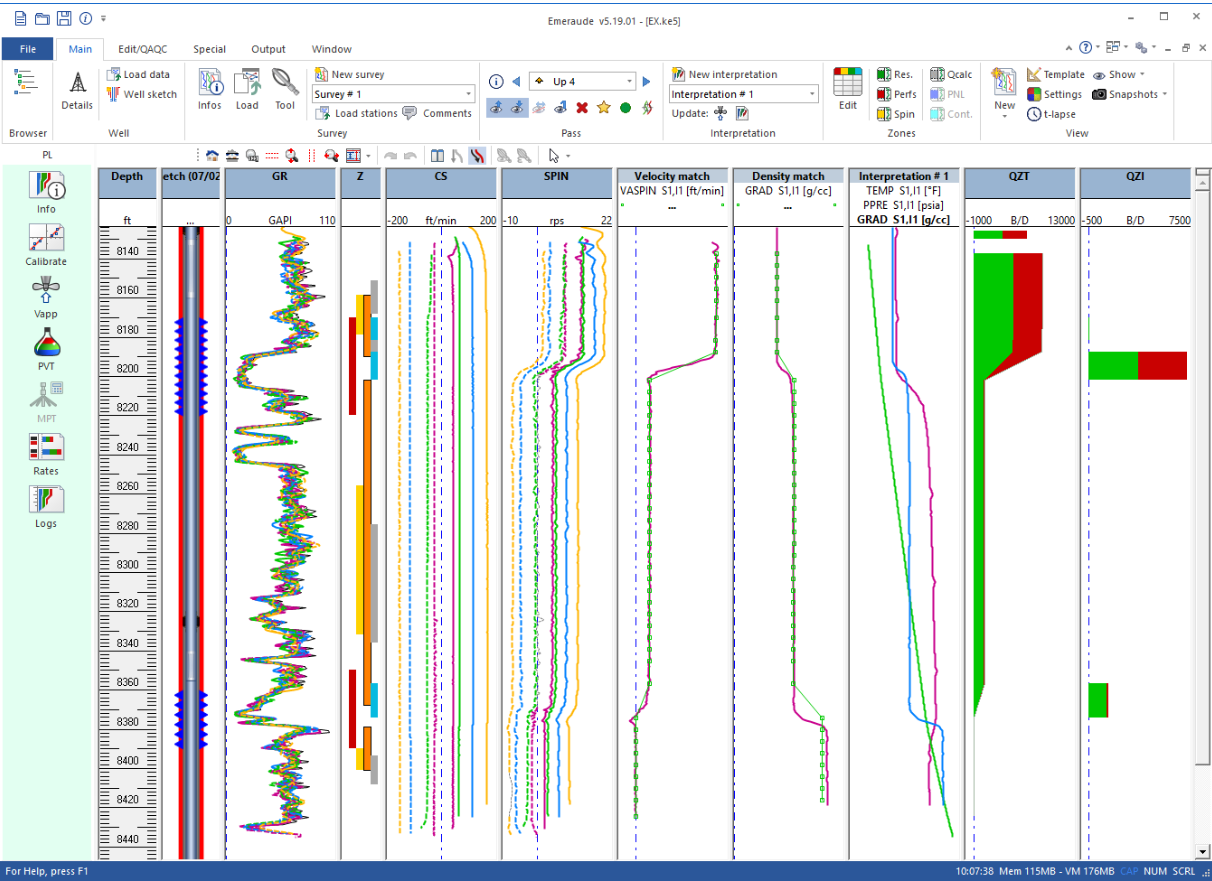Open the Output tab
Image resolution: width=1212 pixels, height=881 pixels.
[x=268, y=49]
